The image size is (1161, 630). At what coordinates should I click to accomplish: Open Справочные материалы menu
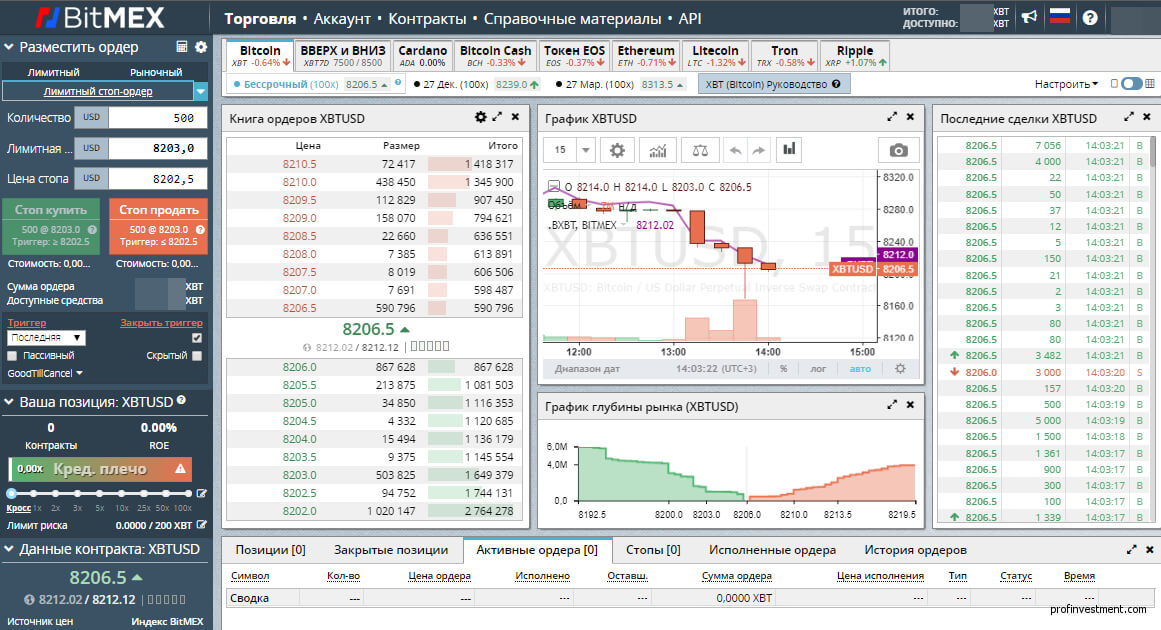click(572, 19)
